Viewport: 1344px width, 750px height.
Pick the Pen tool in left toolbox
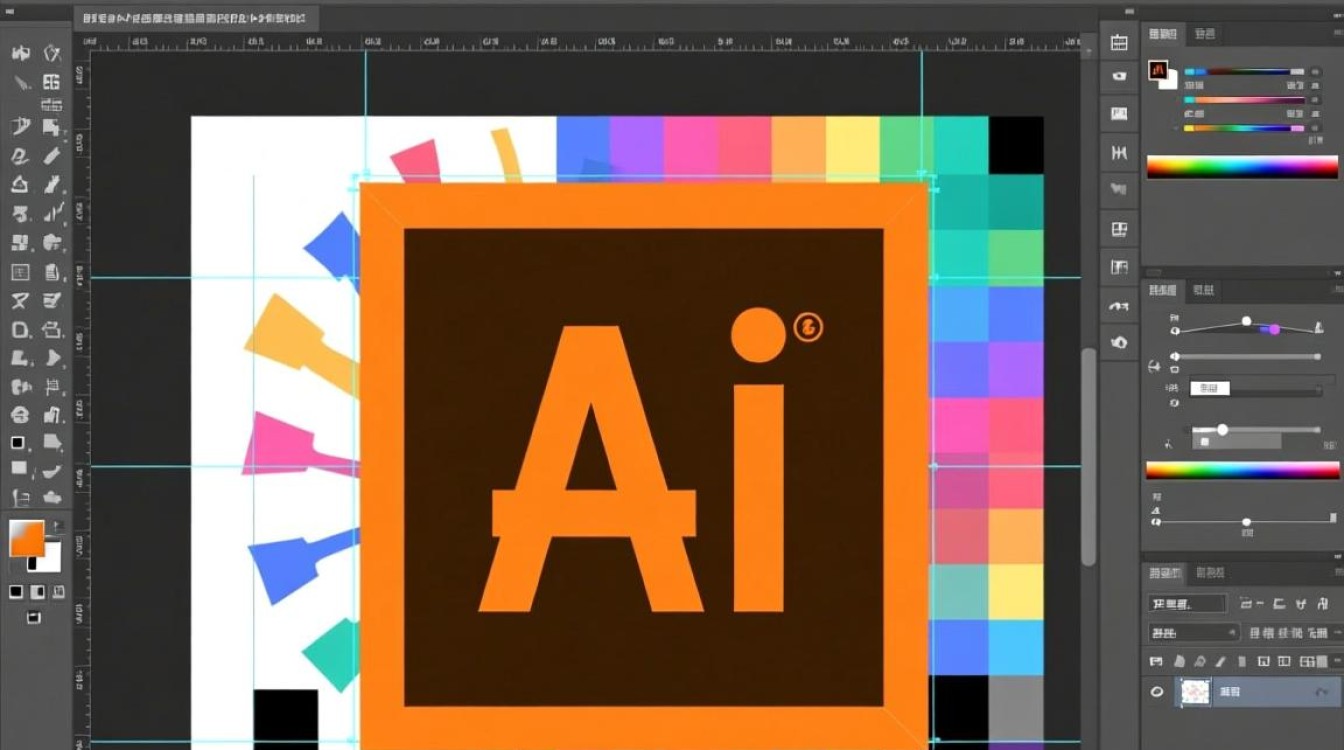(20, 126)
